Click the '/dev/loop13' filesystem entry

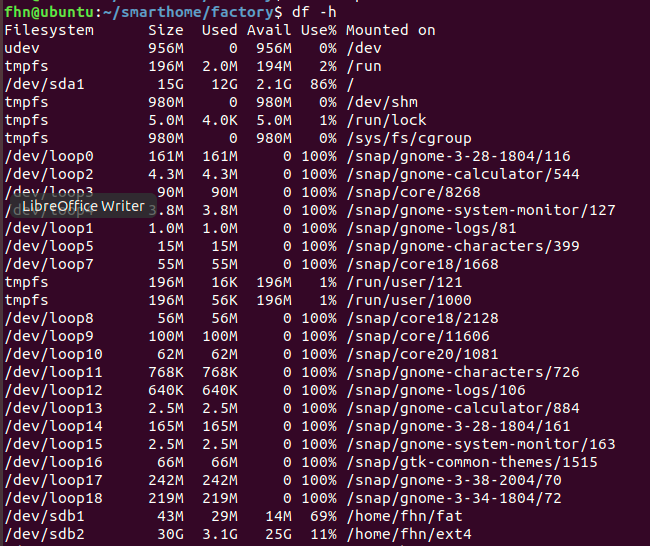53,409
